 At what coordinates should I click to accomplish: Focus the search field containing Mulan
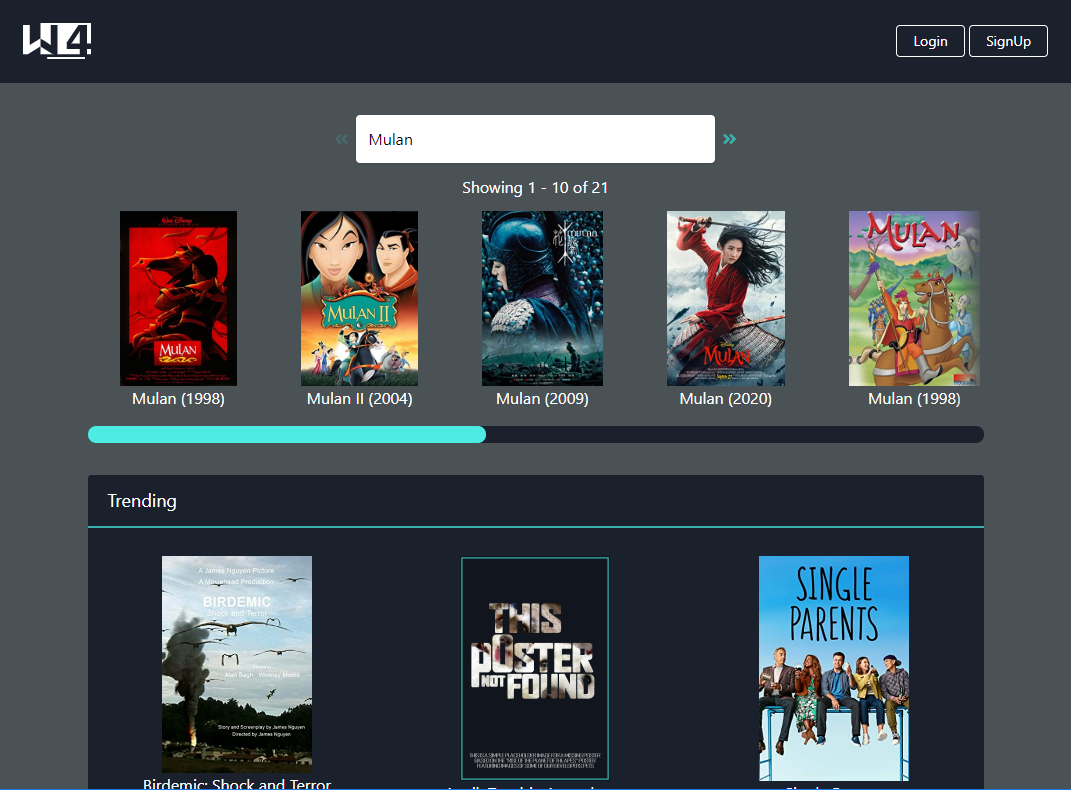536,139
